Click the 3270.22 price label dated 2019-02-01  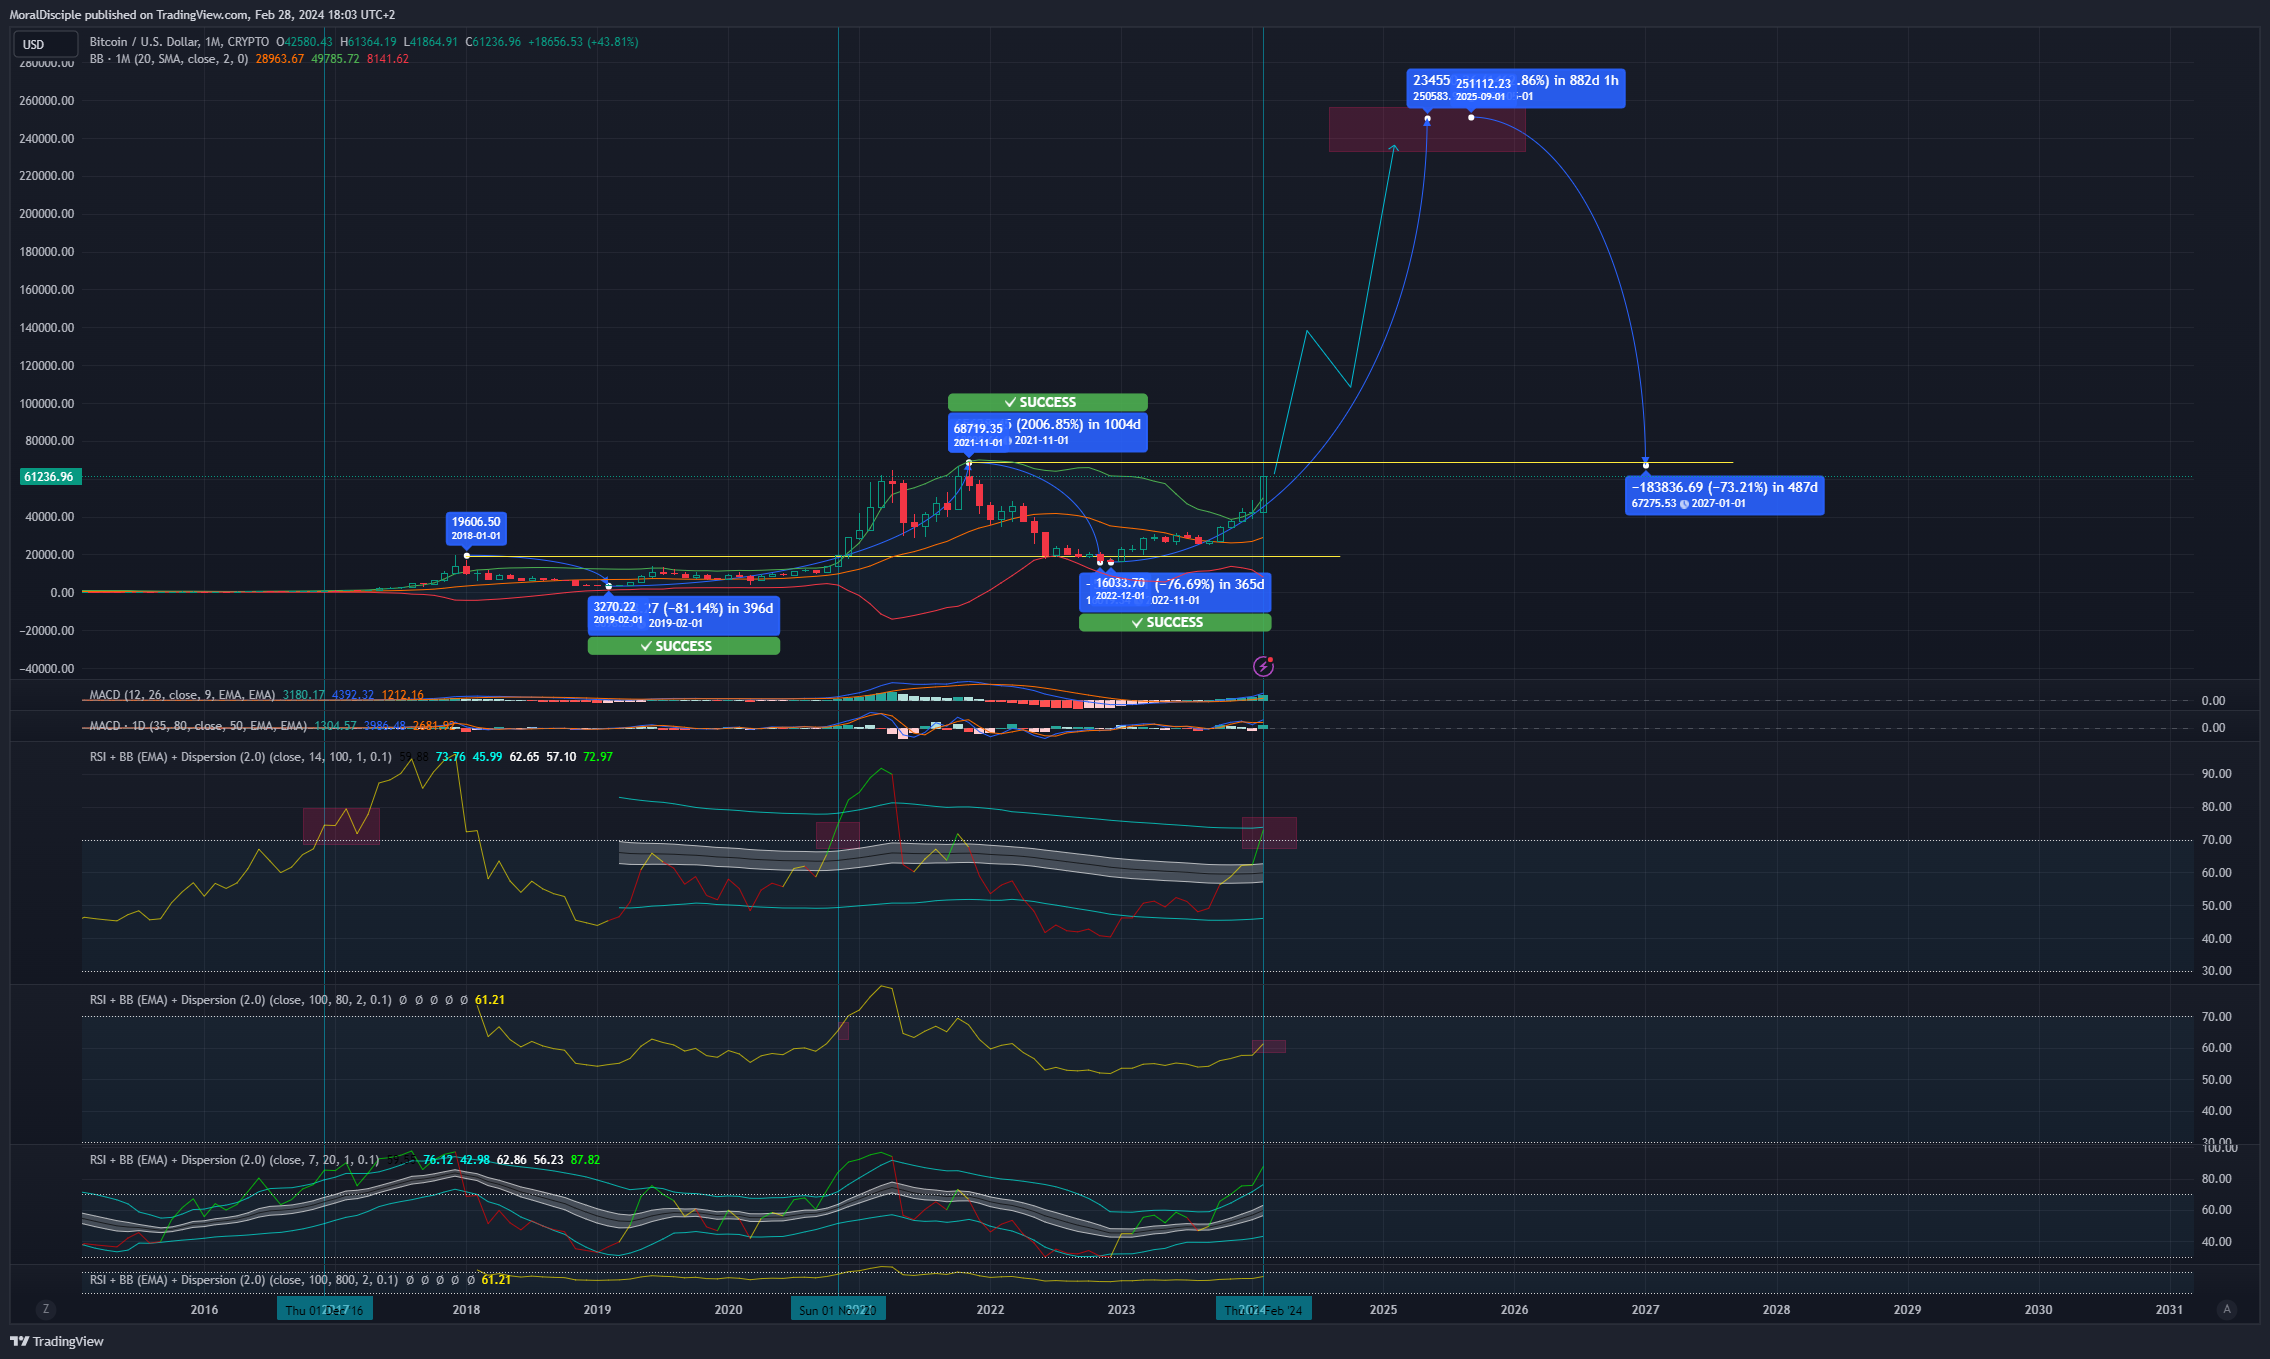(616, 613)
